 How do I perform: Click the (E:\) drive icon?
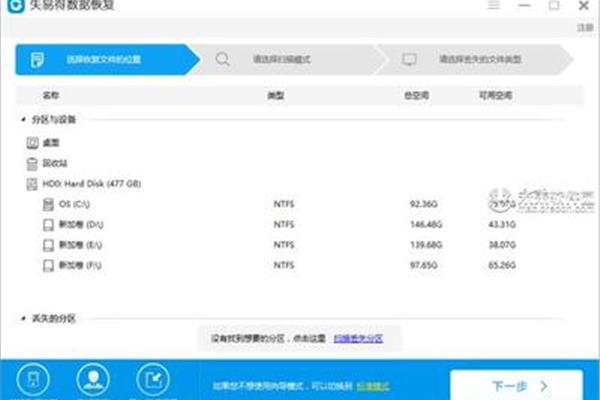coord(48,245)
